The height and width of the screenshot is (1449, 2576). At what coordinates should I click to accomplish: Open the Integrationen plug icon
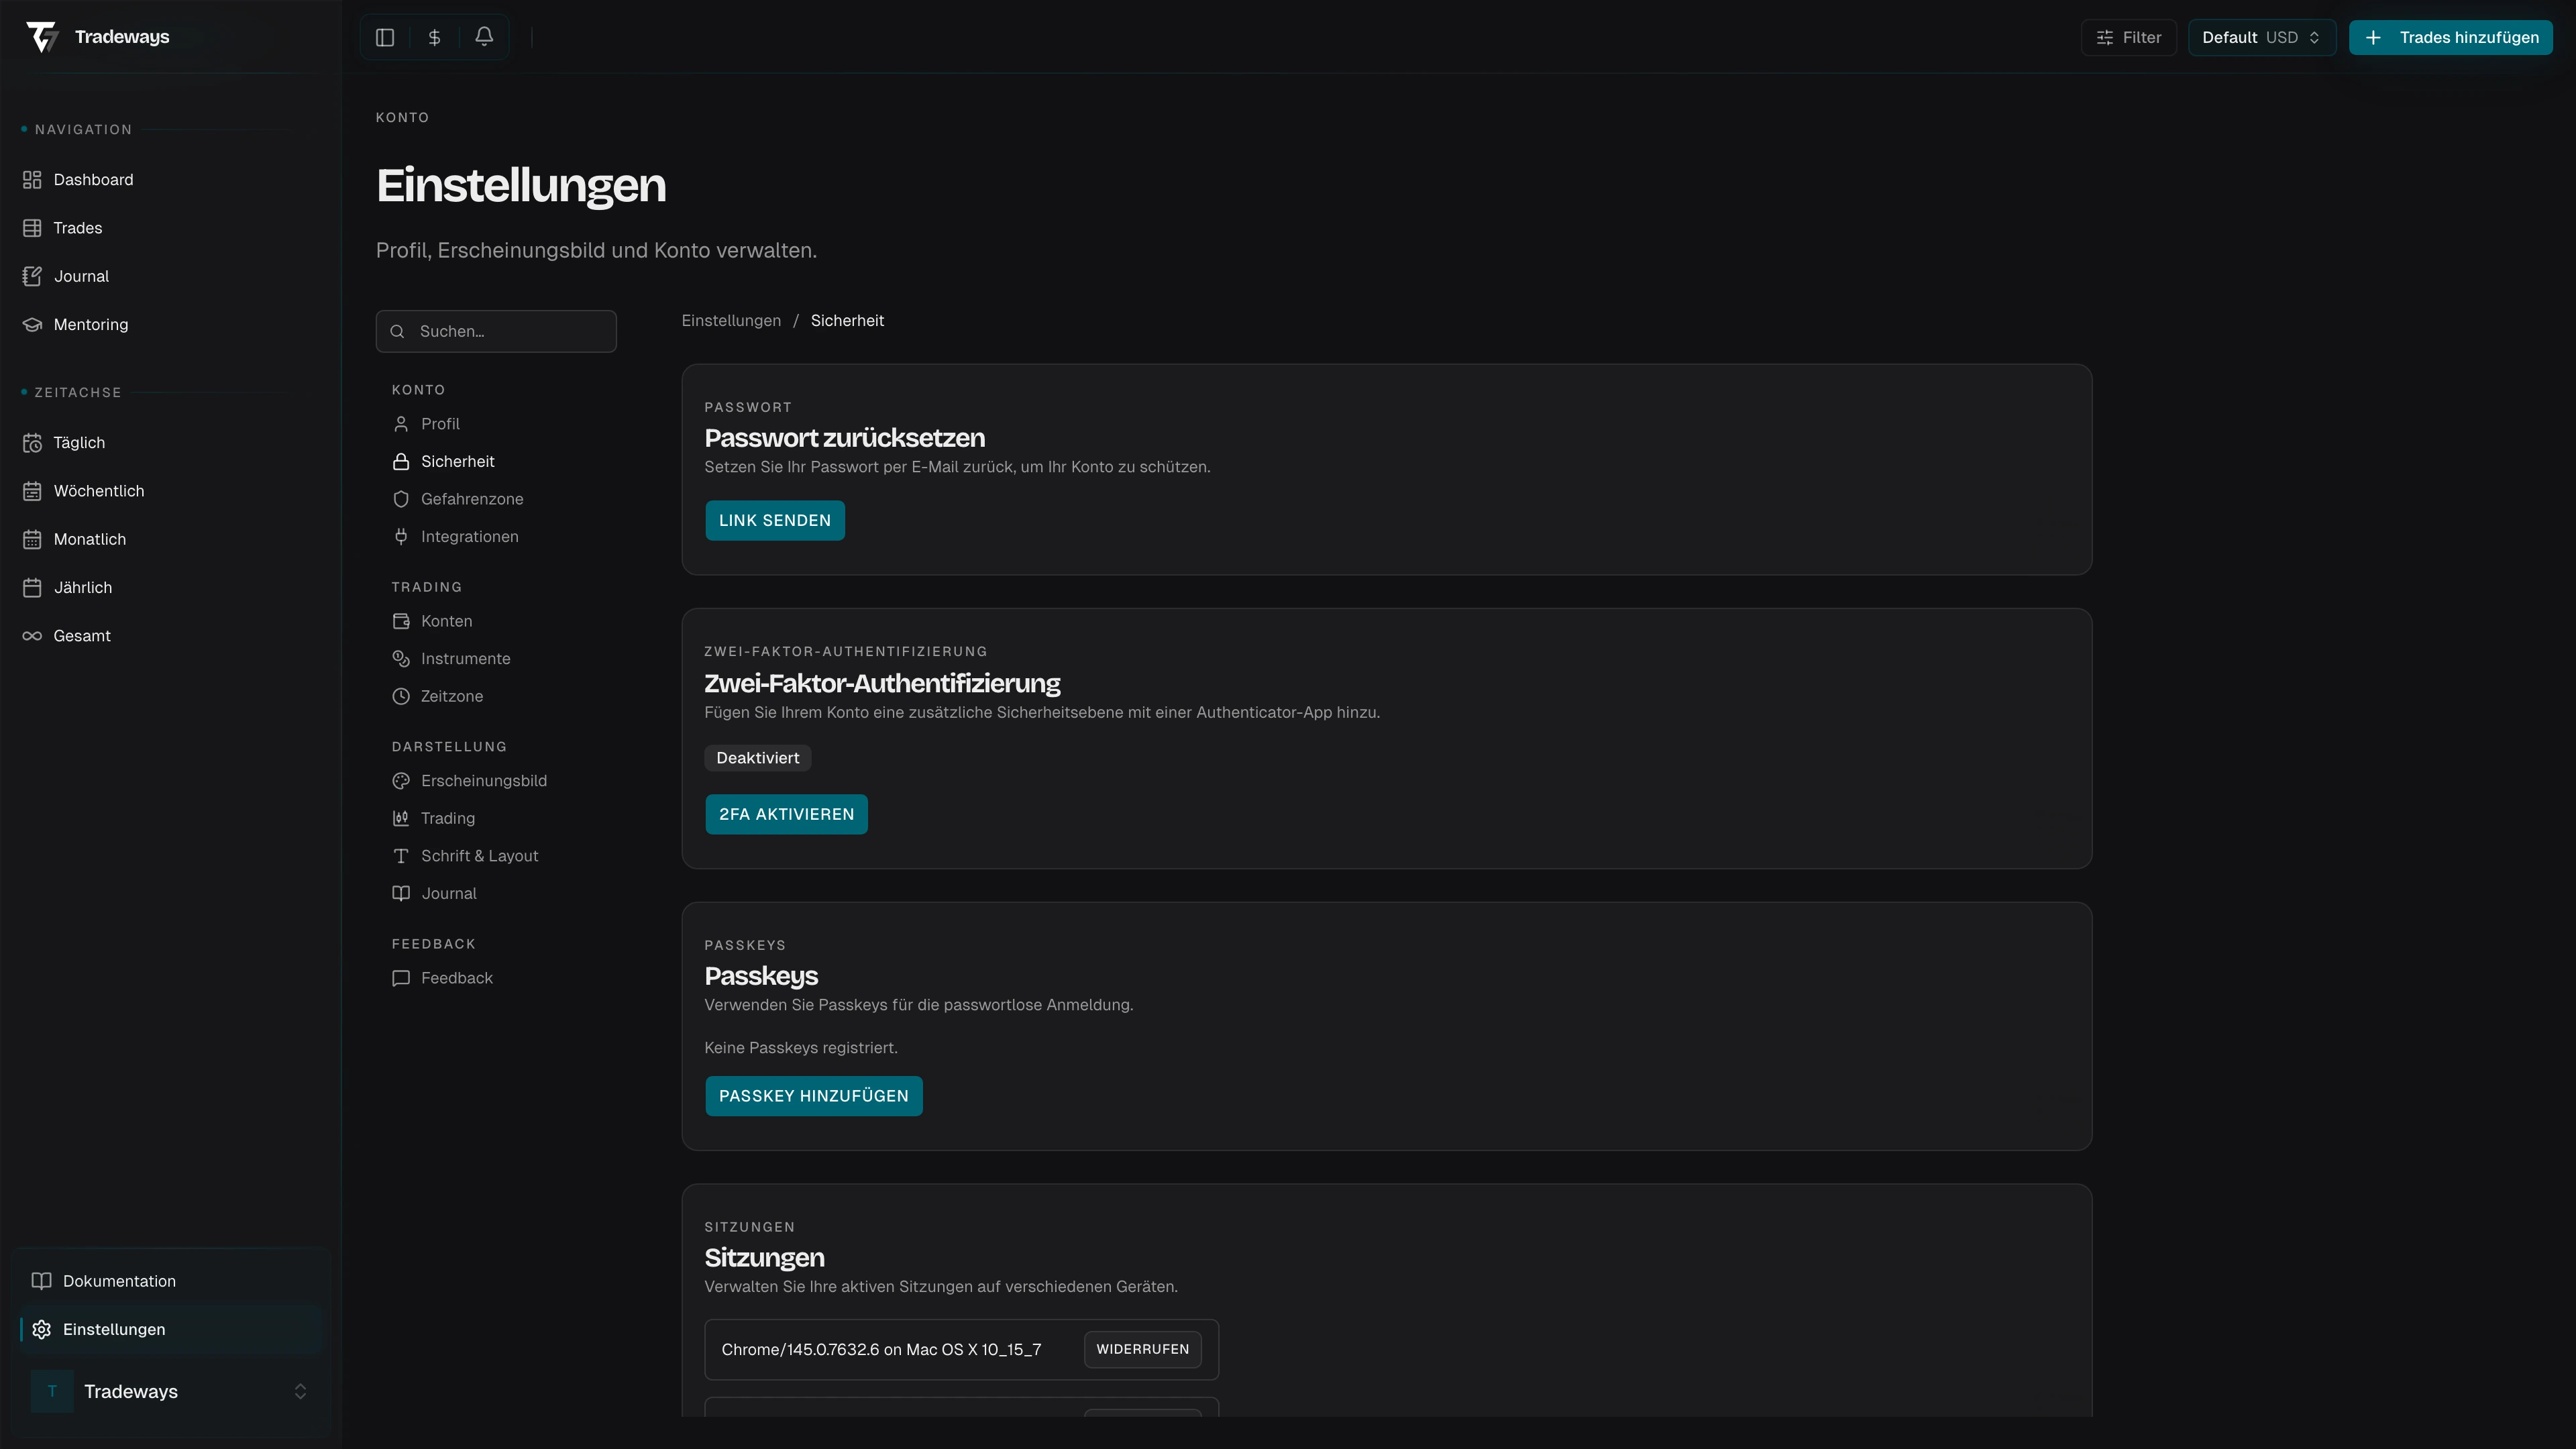coord(401,537)
